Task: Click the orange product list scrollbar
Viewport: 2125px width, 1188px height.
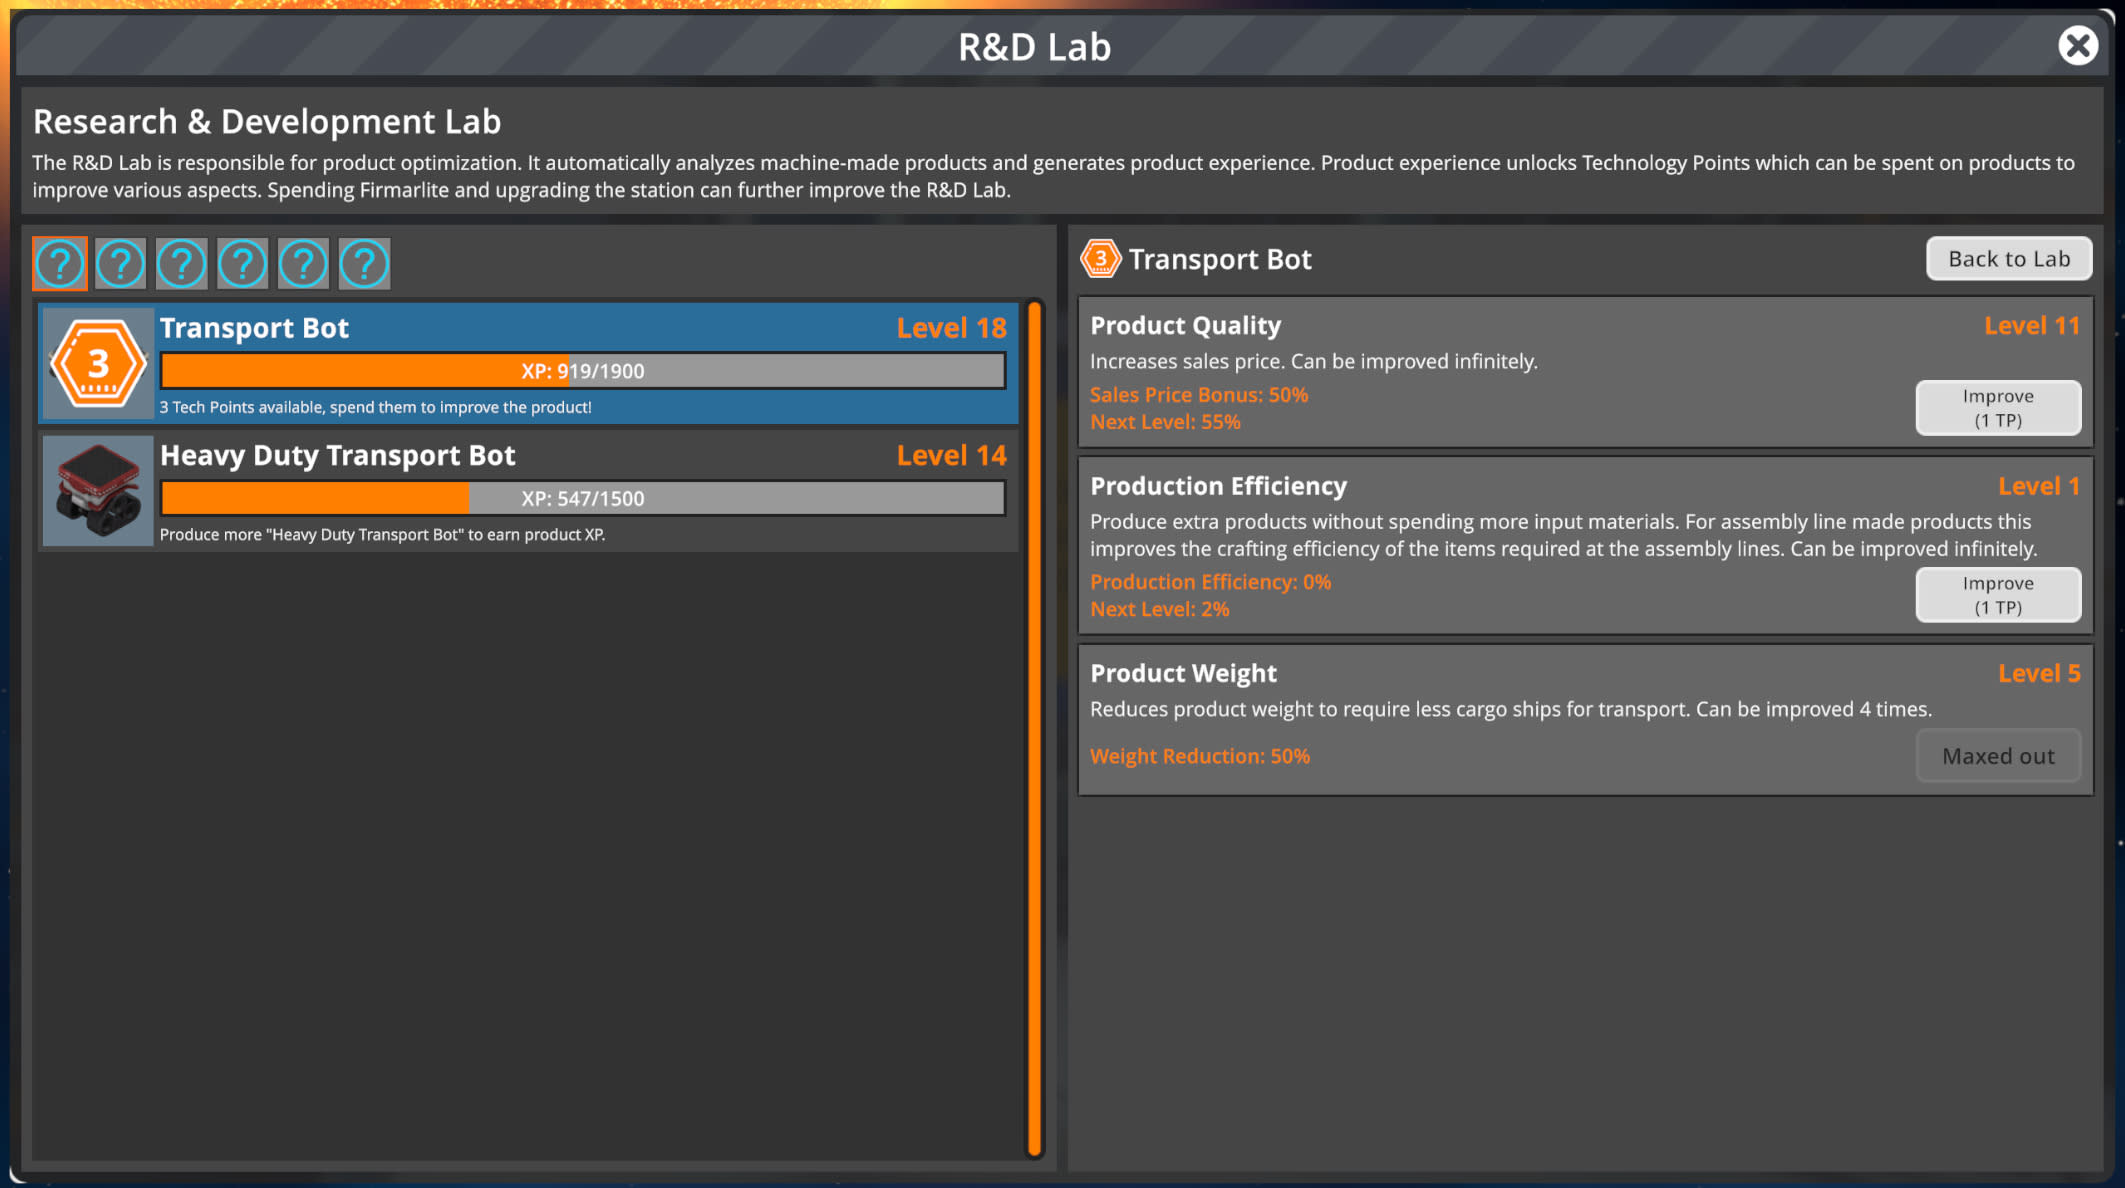Action: pyautogui.click(x=1034, y=730)
